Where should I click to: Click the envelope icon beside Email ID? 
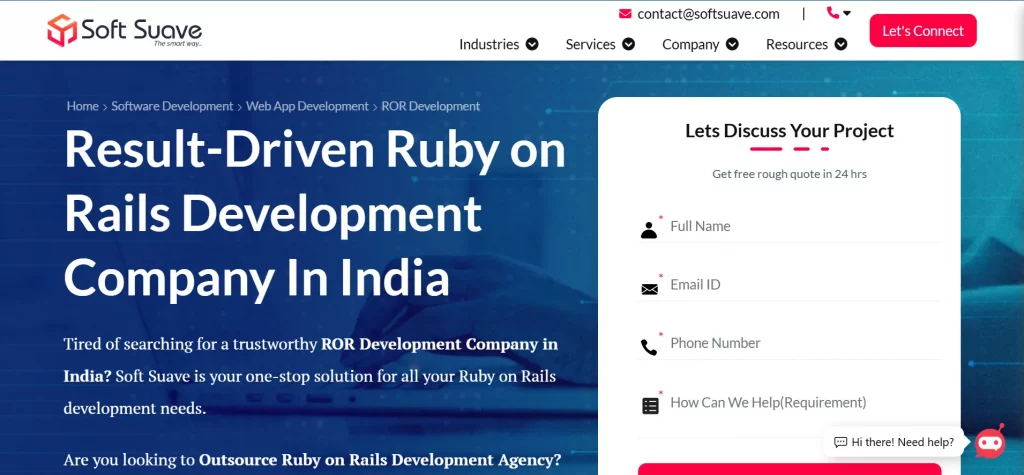coord(649,288)
